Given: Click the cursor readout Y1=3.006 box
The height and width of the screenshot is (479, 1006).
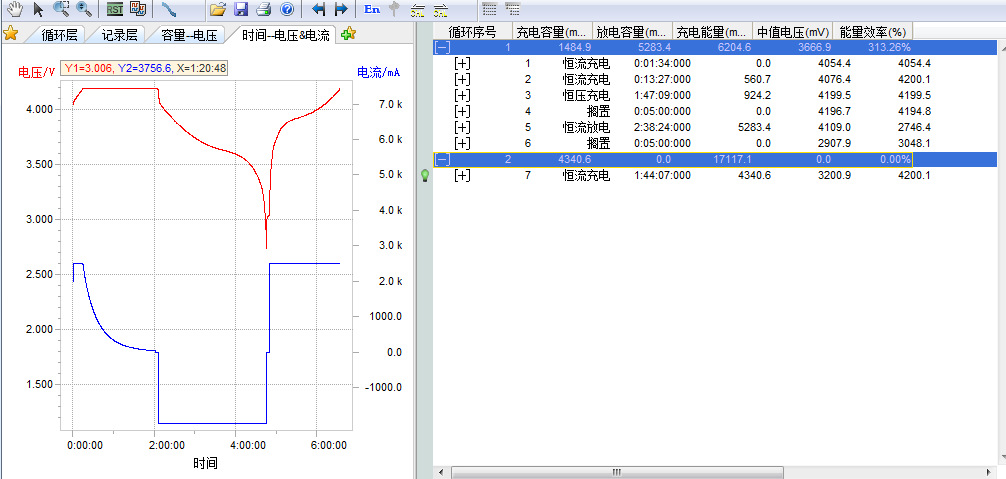Looking at the screenshot, I should (144, 68).
